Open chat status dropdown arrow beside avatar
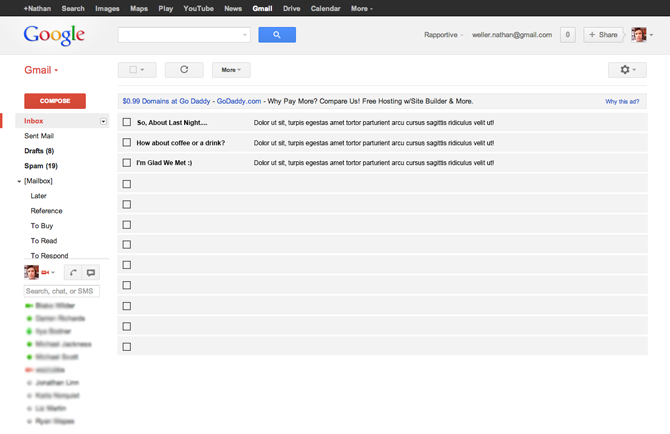 point(53,272)
